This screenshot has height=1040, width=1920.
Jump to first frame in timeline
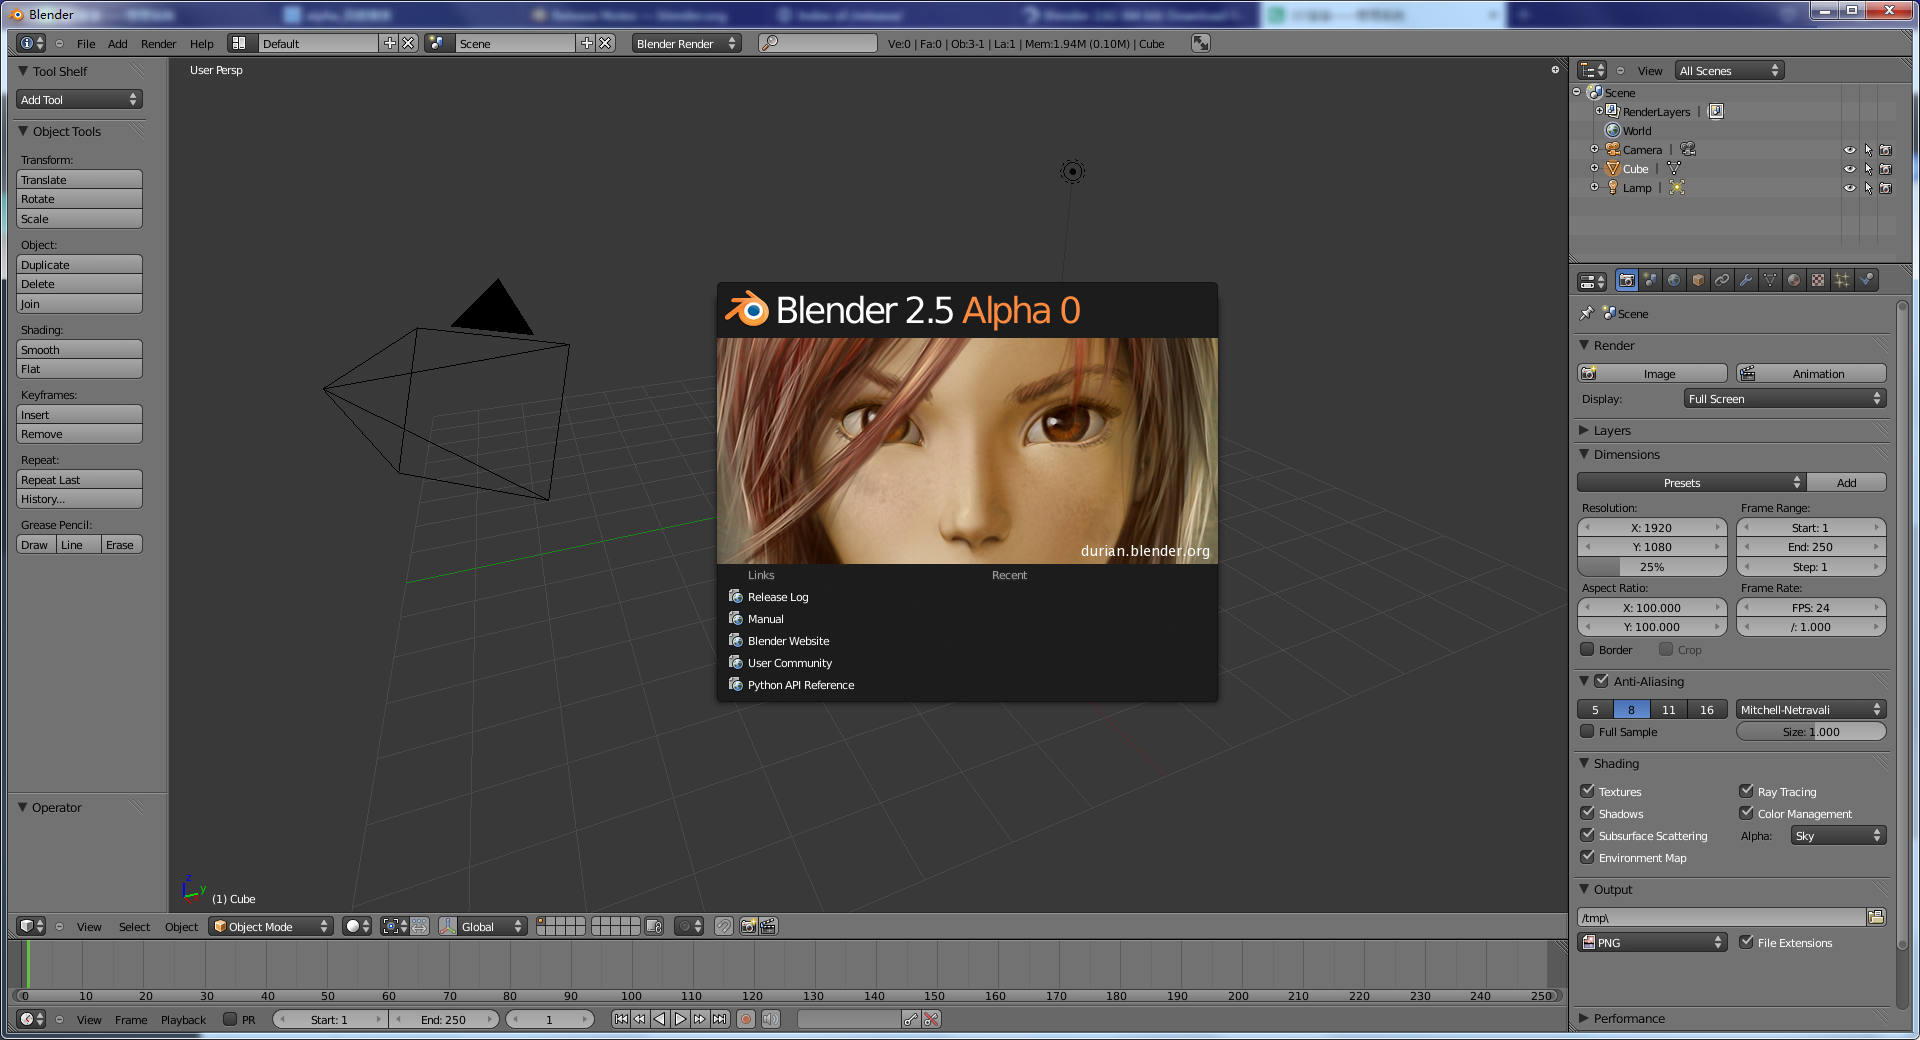tap(621, 1019)
